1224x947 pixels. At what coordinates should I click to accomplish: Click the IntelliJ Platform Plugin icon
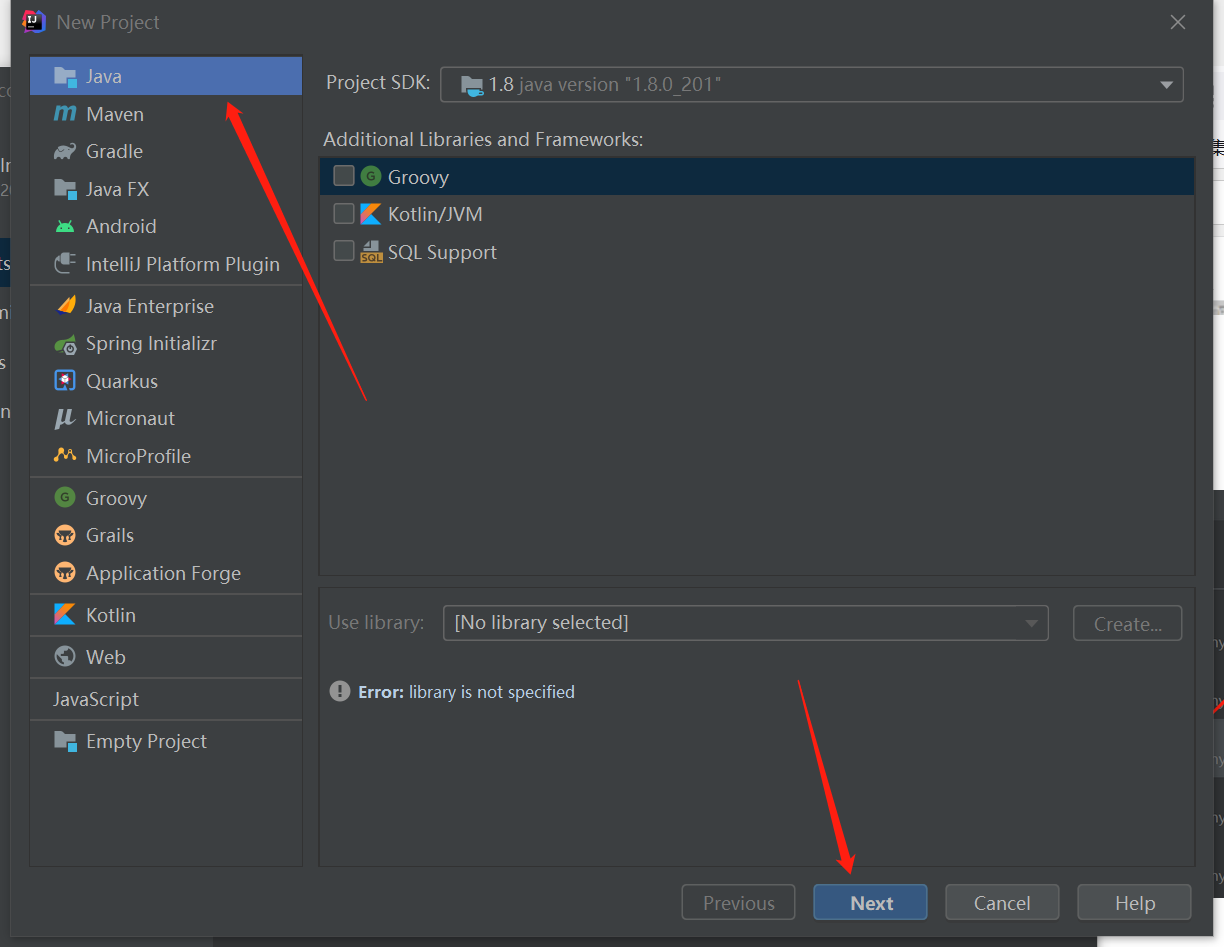click(x=65, y=264)
